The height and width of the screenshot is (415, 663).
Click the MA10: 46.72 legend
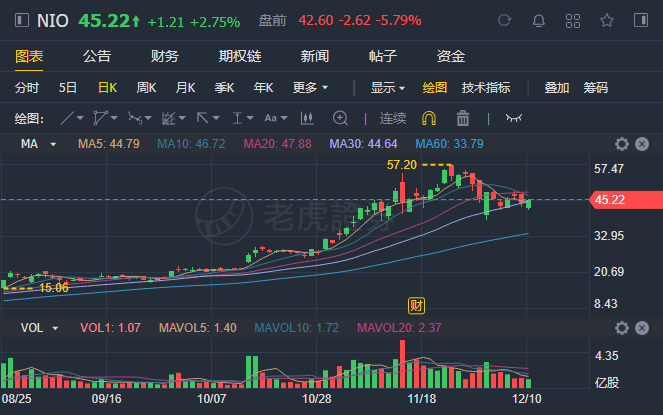(x=191, y=144)
